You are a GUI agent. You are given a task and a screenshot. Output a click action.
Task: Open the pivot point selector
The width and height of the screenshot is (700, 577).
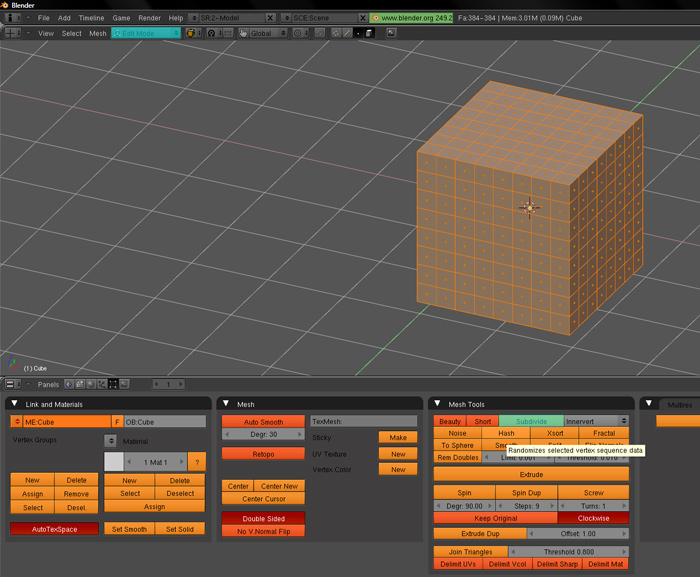214,33
